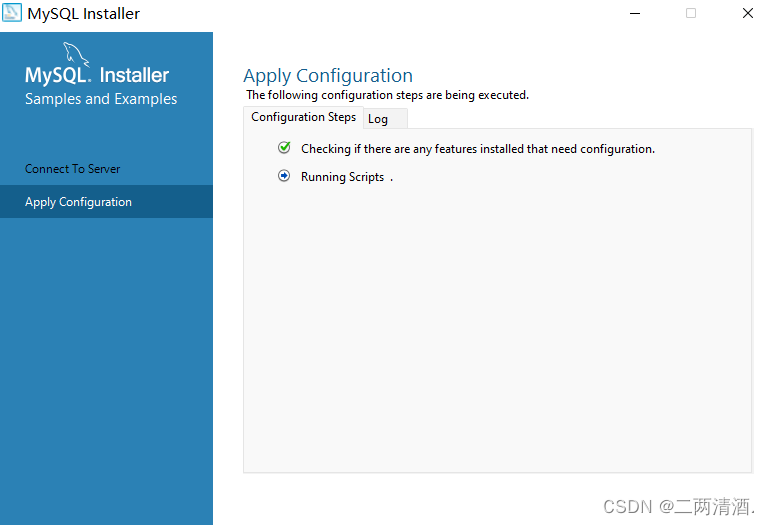Minimize the MySQL Installer window
This screenshot has height=525, width=769.
(x=635, y=13)
